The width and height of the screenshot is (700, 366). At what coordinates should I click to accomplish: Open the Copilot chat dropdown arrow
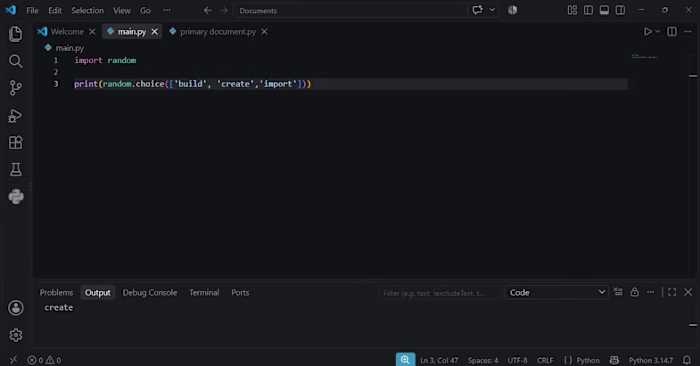click(x=492, y=10)
